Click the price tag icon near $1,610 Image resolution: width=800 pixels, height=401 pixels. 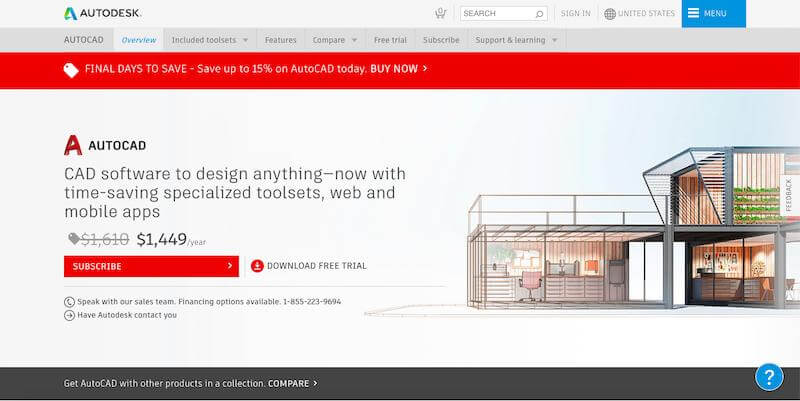tap(74, 238)
